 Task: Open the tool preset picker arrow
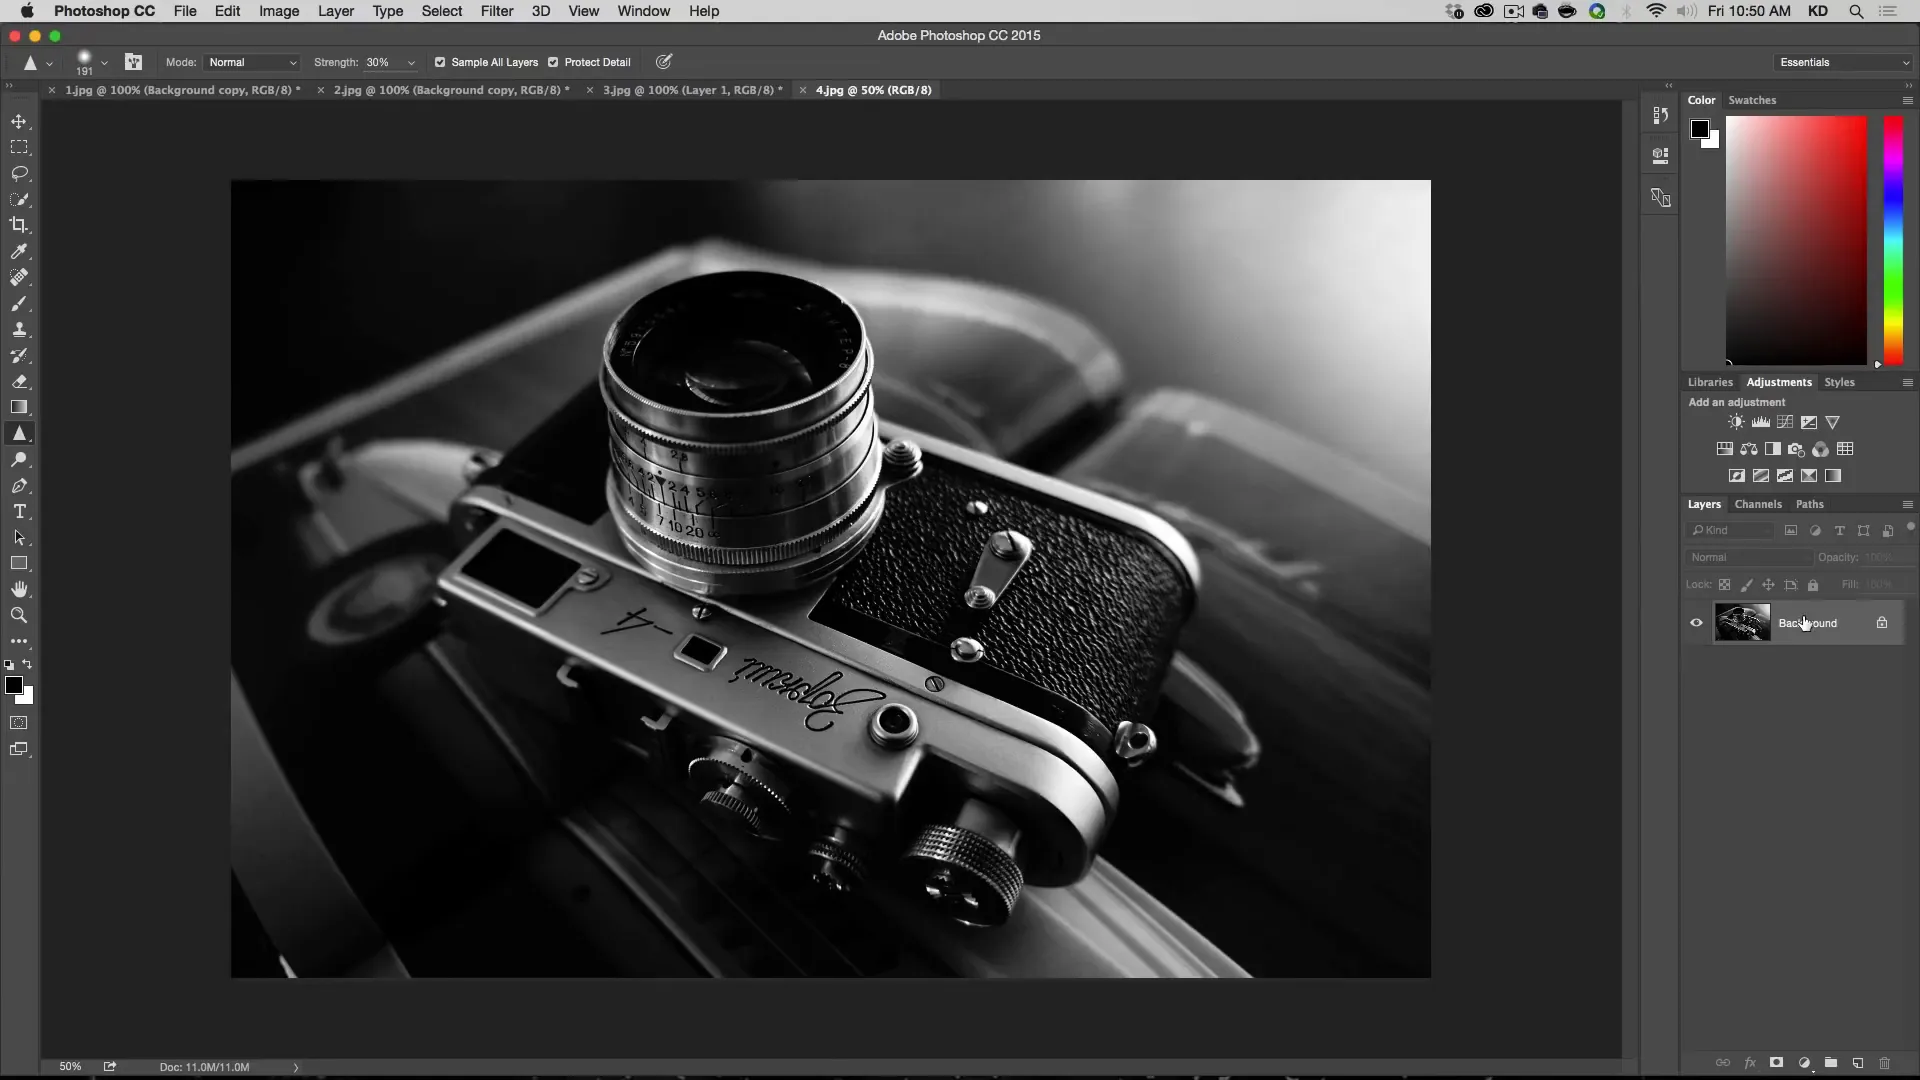tap(49, 63)
